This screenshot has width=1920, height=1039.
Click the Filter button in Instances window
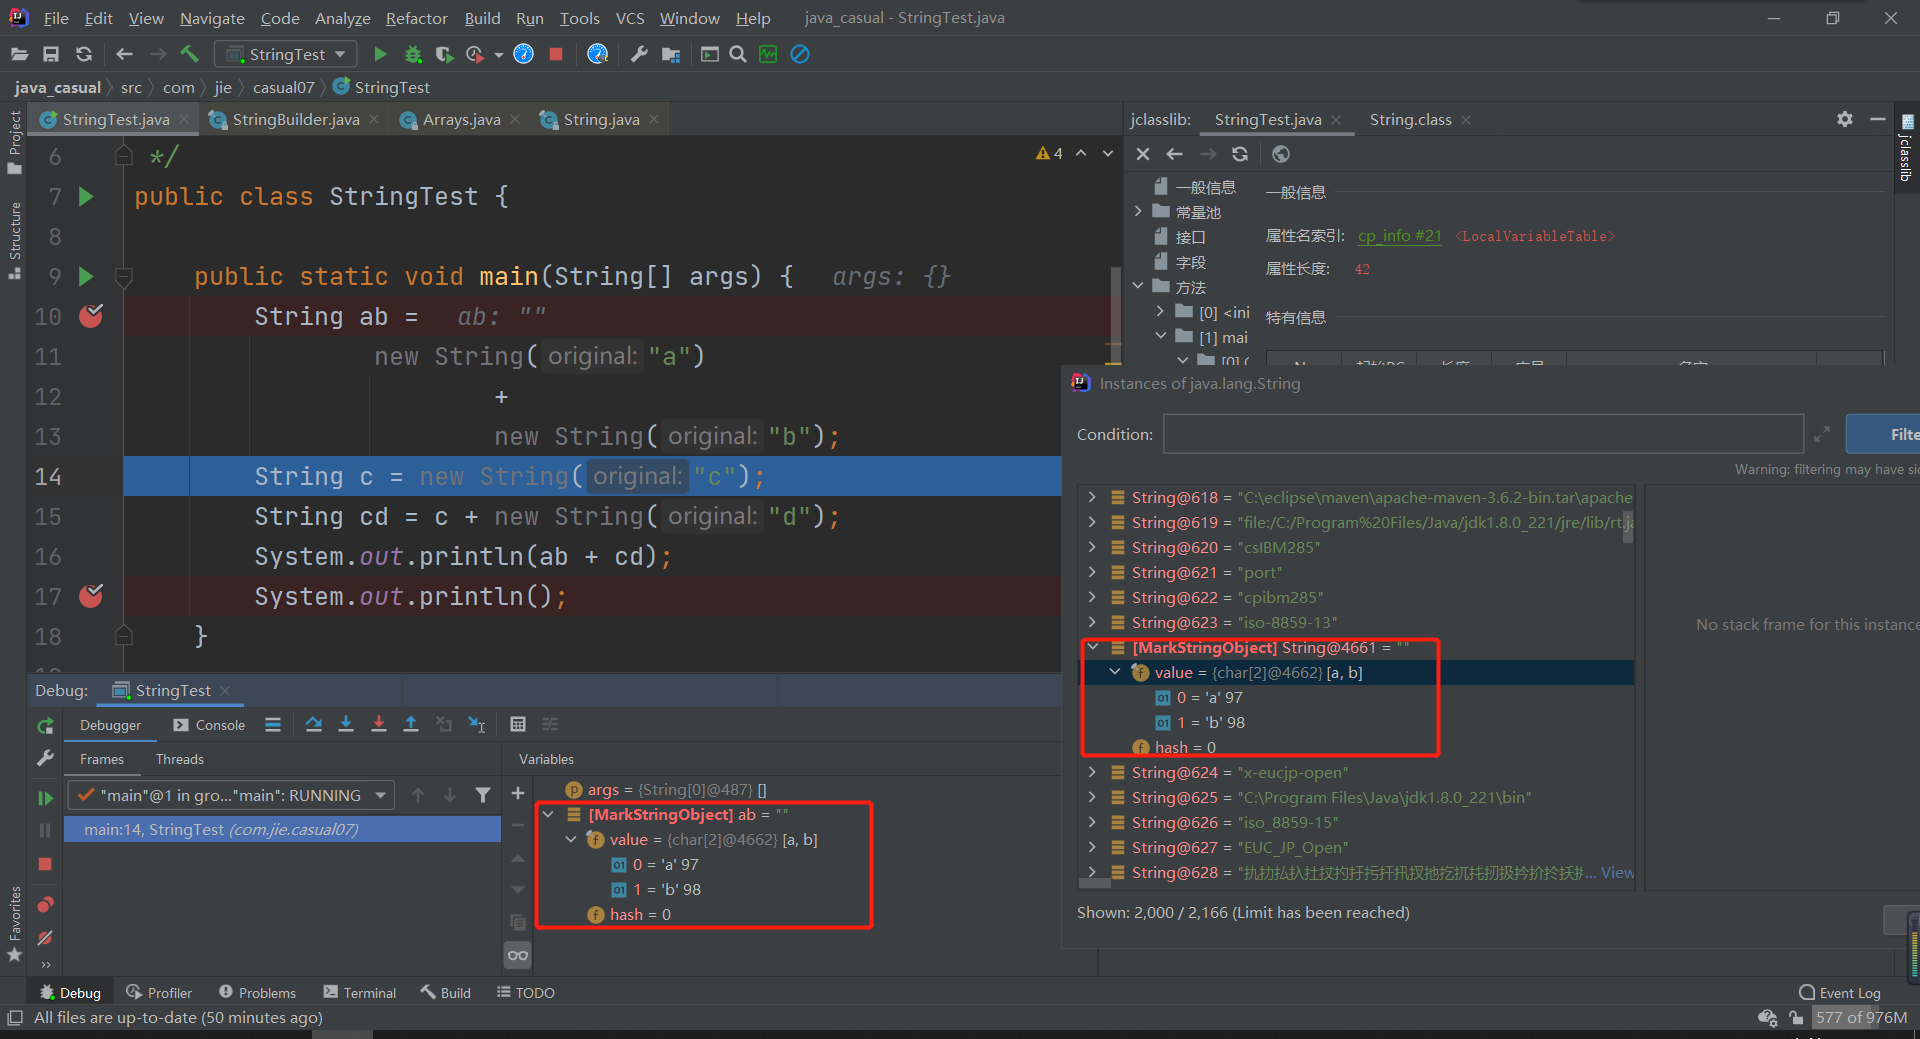(x=1884, y=434)
